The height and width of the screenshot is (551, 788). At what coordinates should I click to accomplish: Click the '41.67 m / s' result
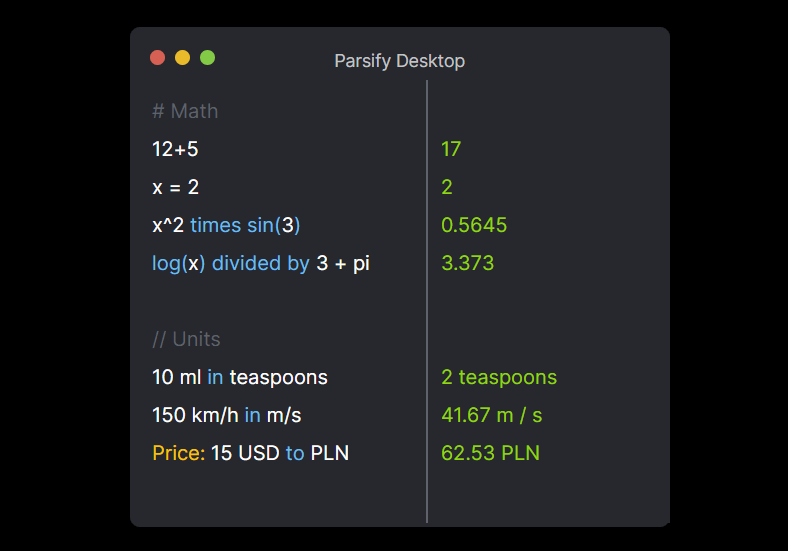click(x=492, y=415)
